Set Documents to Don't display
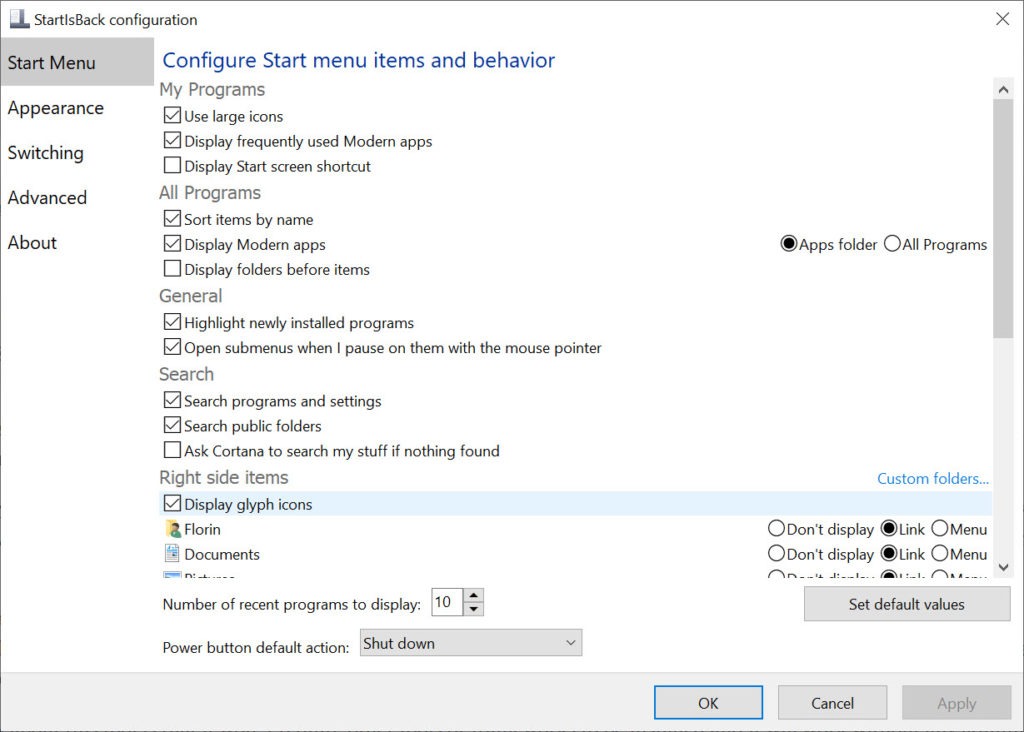The width and height of the screenshot is (1024, 732). (x=776, y=553)
